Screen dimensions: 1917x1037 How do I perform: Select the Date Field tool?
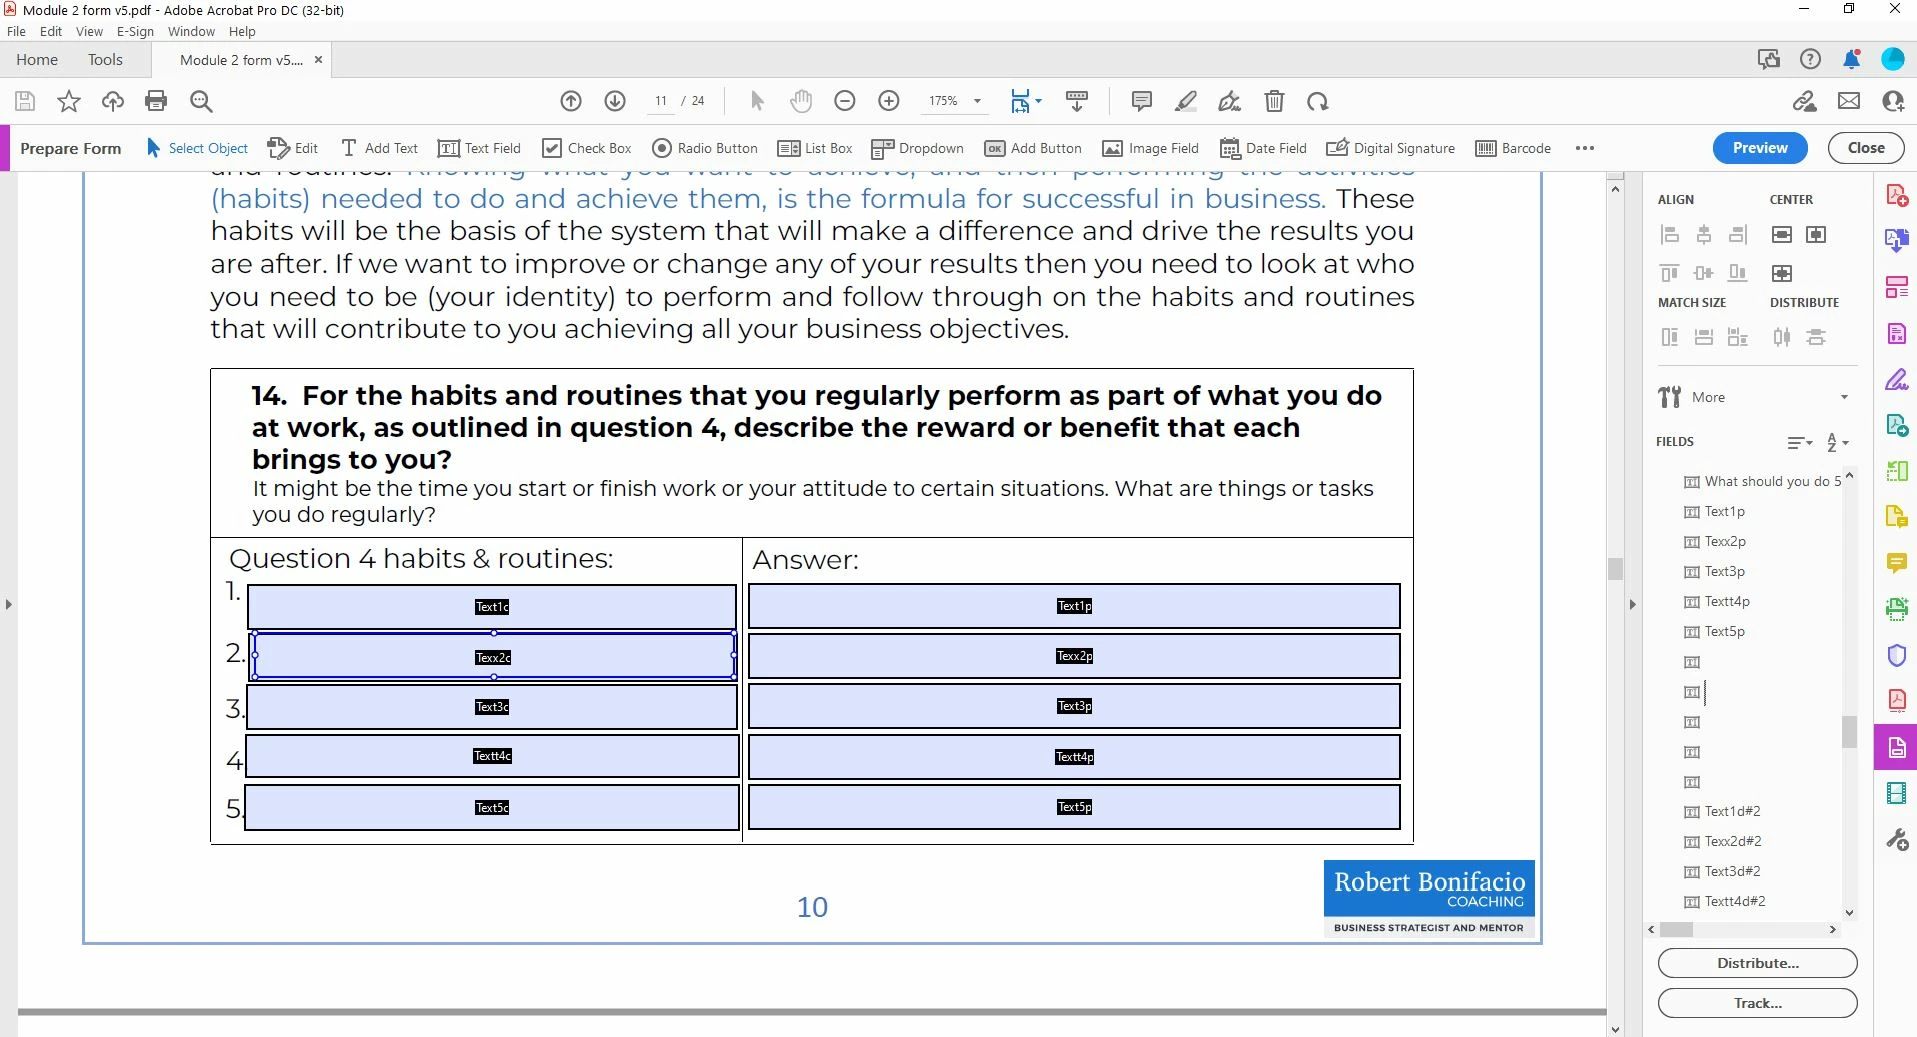click(1263, 148)
